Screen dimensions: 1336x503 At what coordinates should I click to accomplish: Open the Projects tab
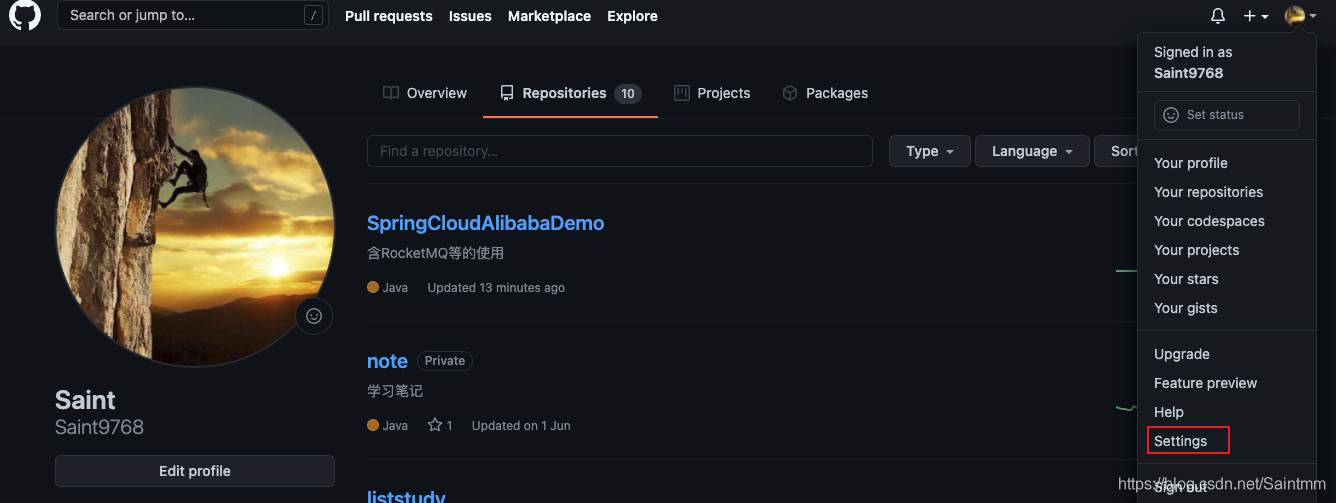[x=711, y=93]
